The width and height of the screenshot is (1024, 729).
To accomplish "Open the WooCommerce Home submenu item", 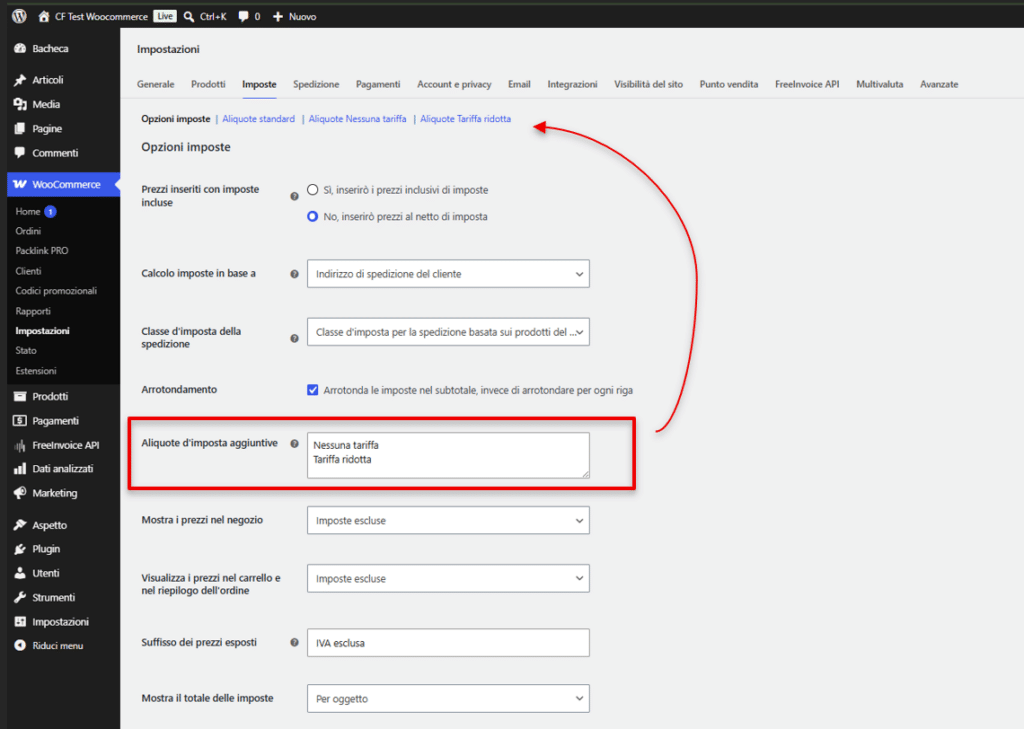I will click(x=28, y=212).
